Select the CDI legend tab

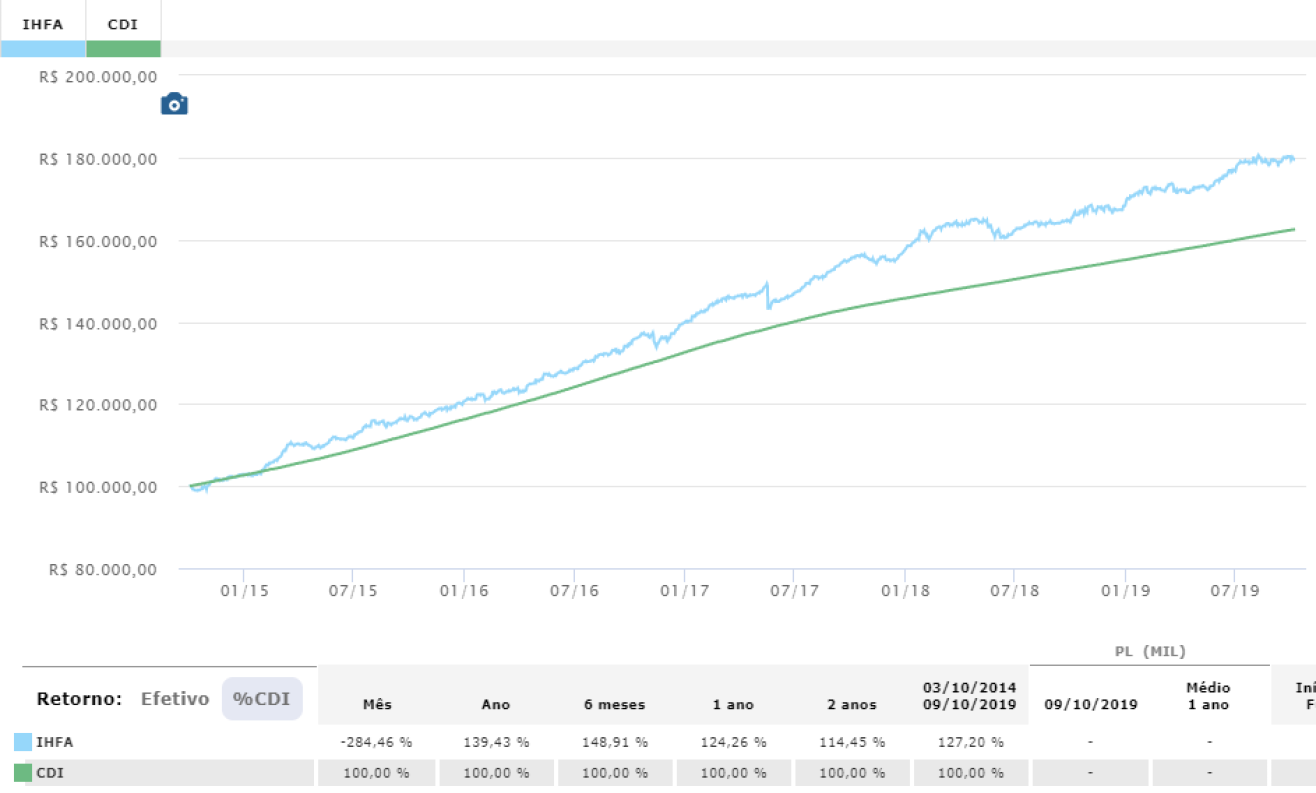coord(123,24)
